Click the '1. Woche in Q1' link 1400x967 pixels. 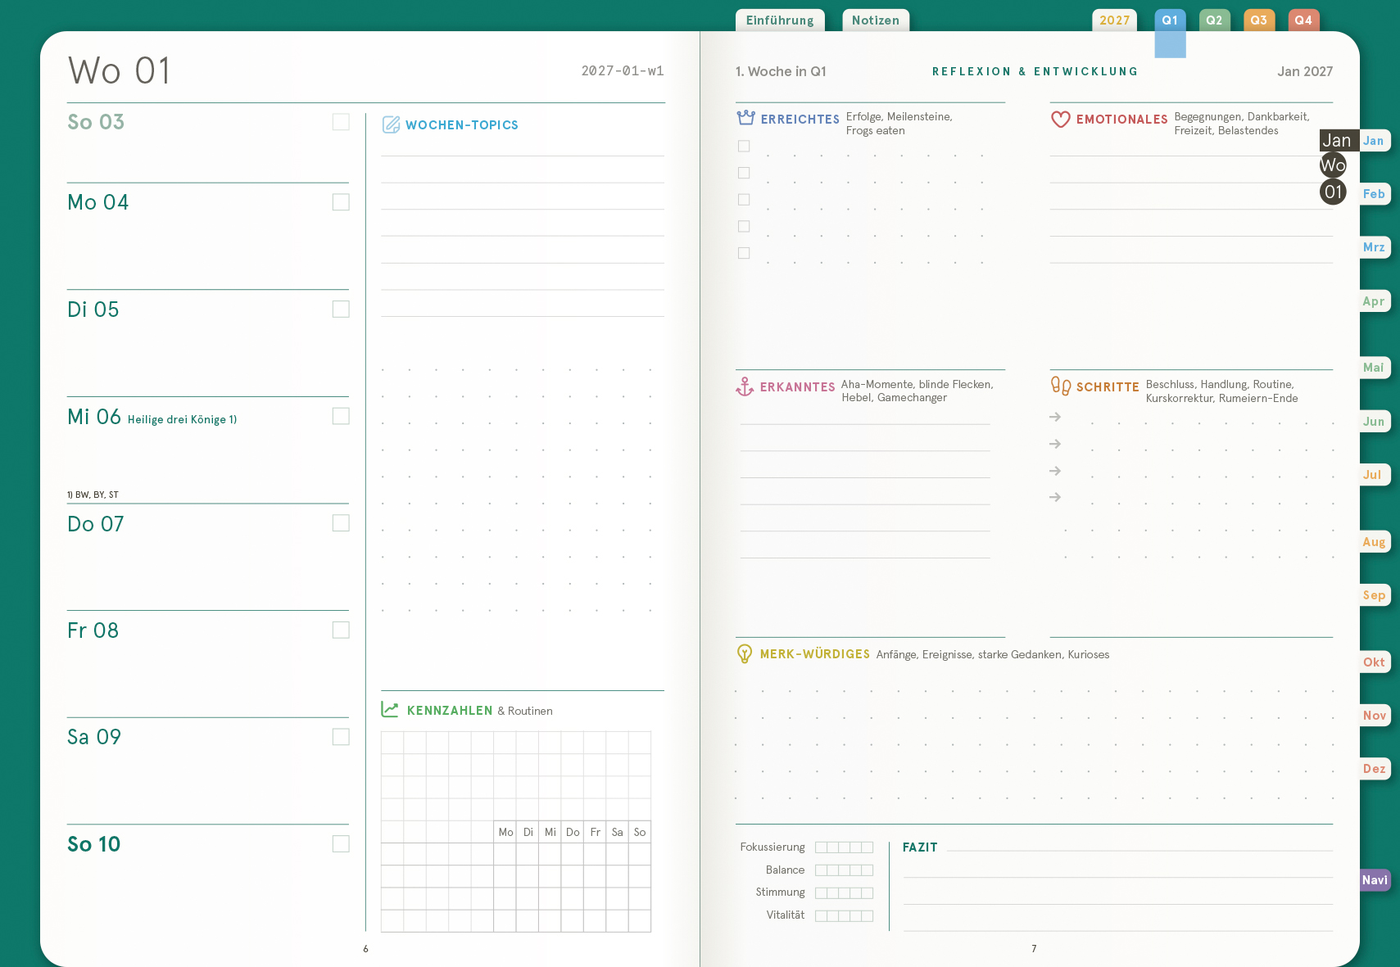(x=781, y=71)
